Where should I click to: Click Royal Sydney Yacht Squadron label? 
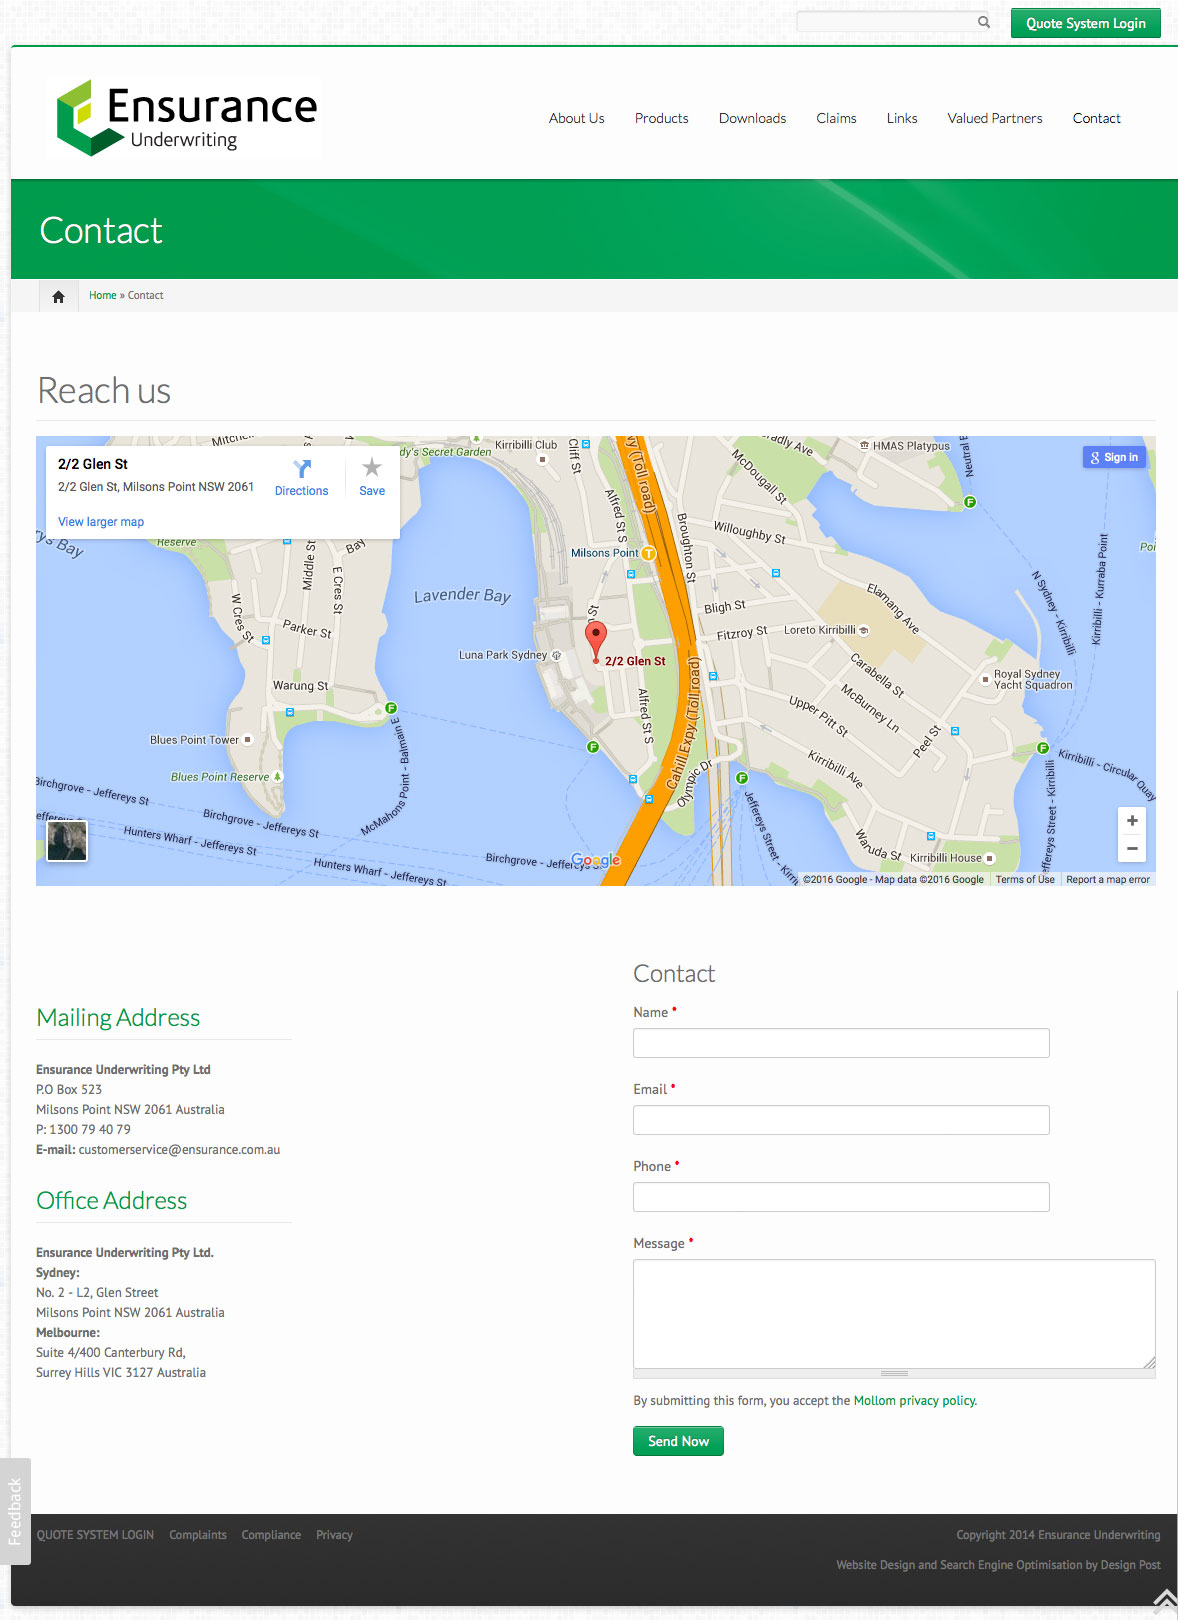point(1033,680)
